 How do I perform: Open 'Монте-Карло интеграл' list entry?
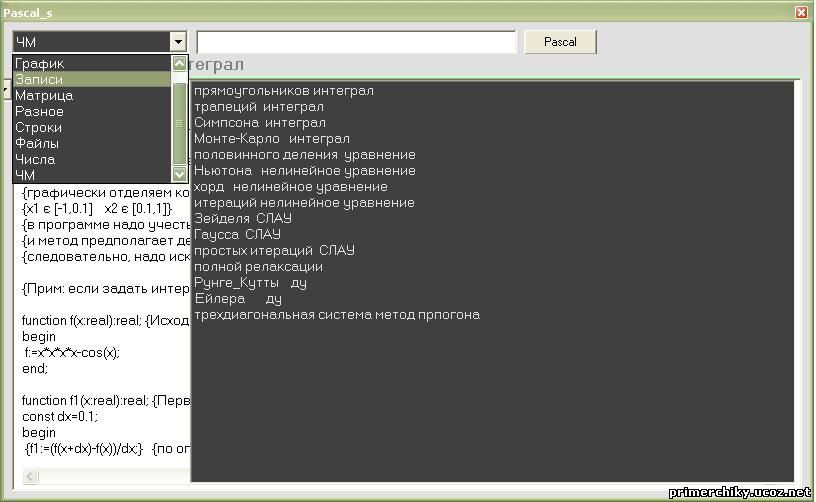272,139
